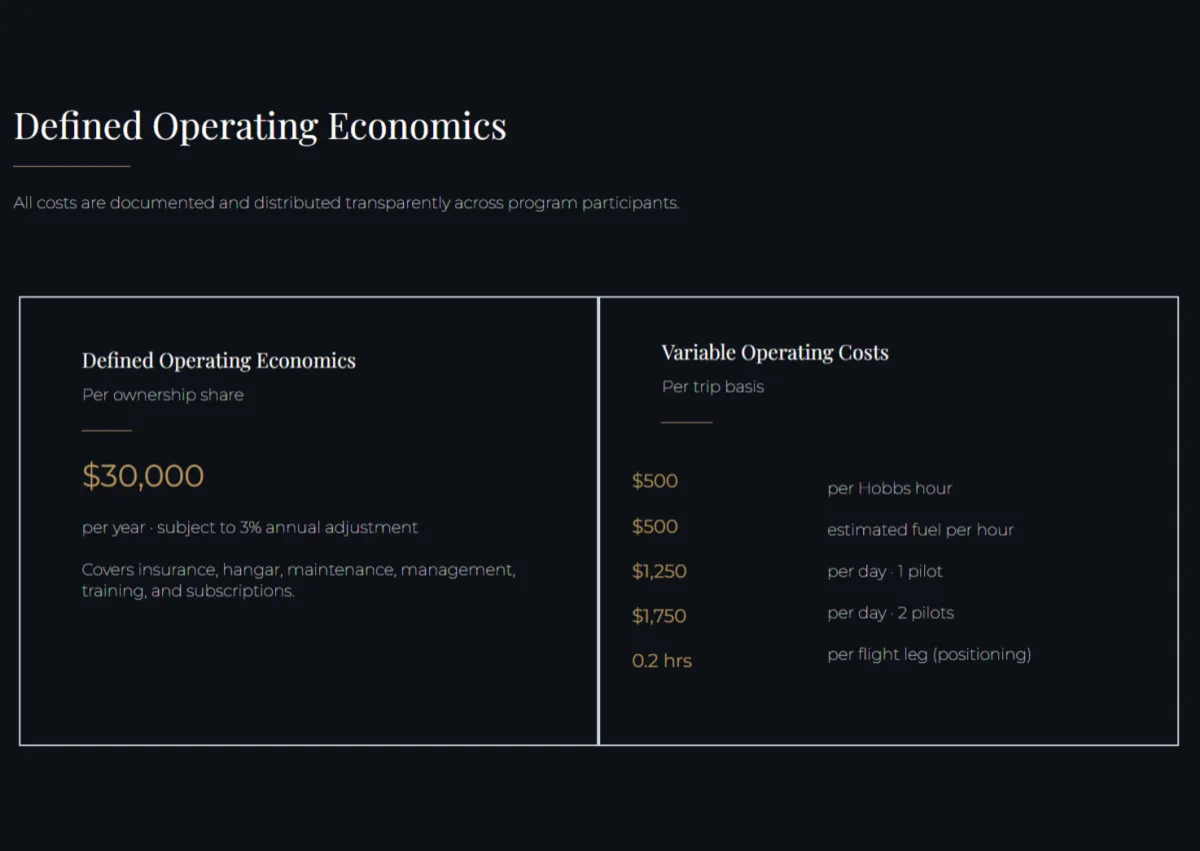
Task: Click the $500 amount beside the Hobbs hour row
Action: [x=655, y=481]
